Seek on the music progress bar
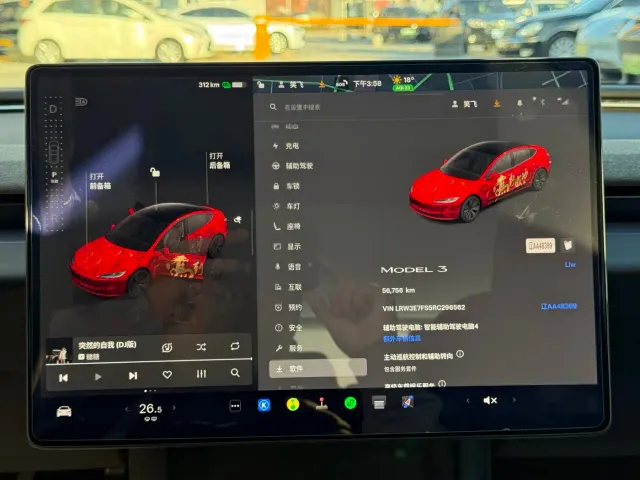 (x=149, y=361)
